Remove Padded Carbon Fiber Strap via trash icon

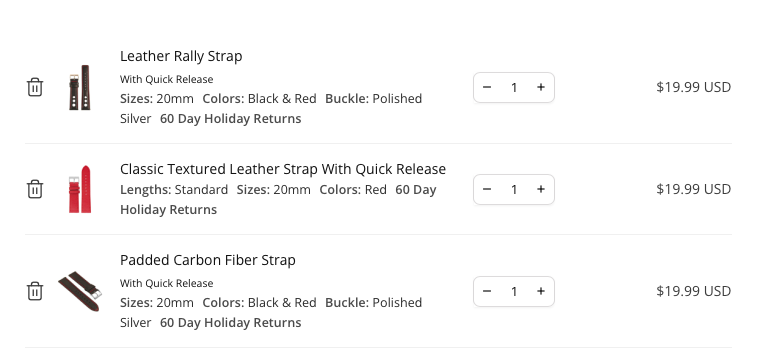point(35,291)
